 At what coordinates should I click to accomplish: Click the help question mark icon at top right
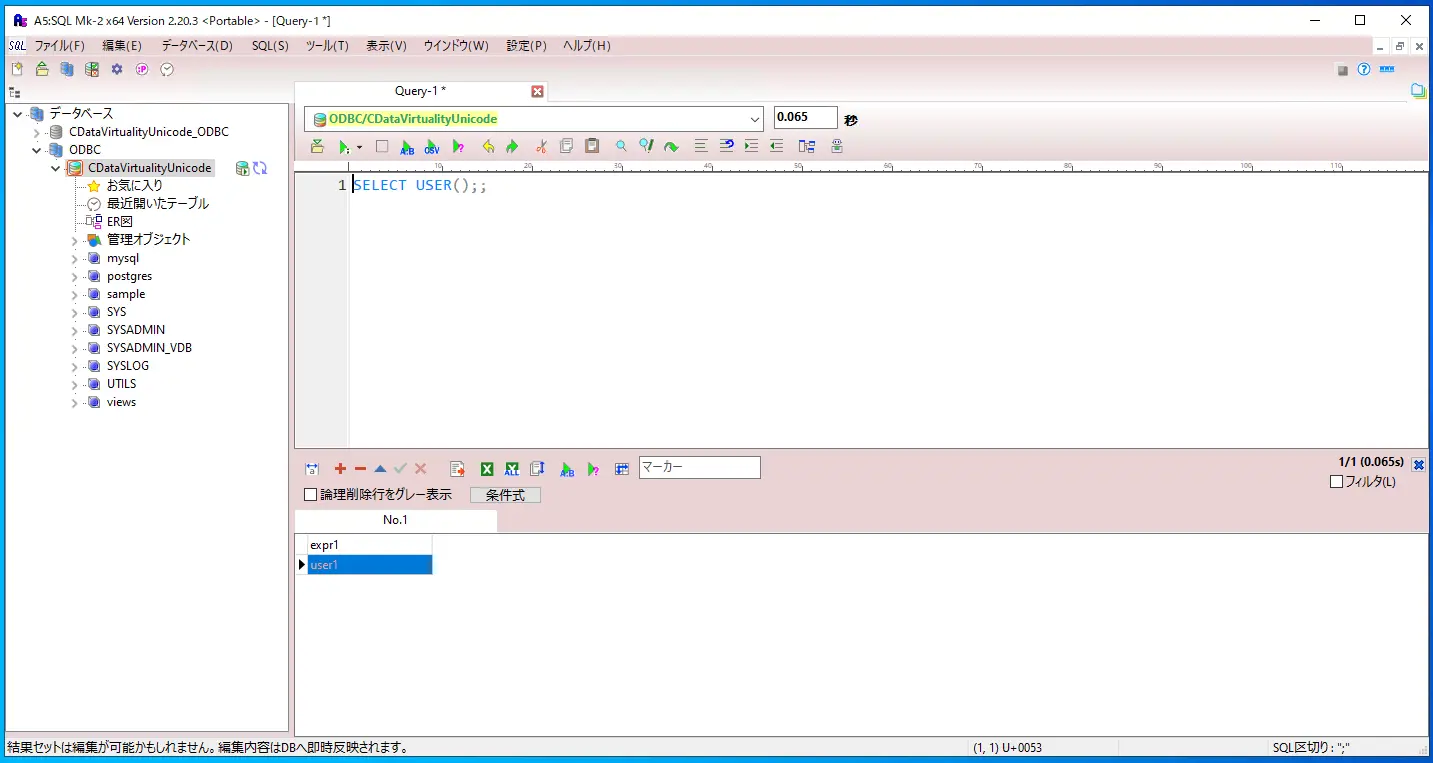[1364, 69]
